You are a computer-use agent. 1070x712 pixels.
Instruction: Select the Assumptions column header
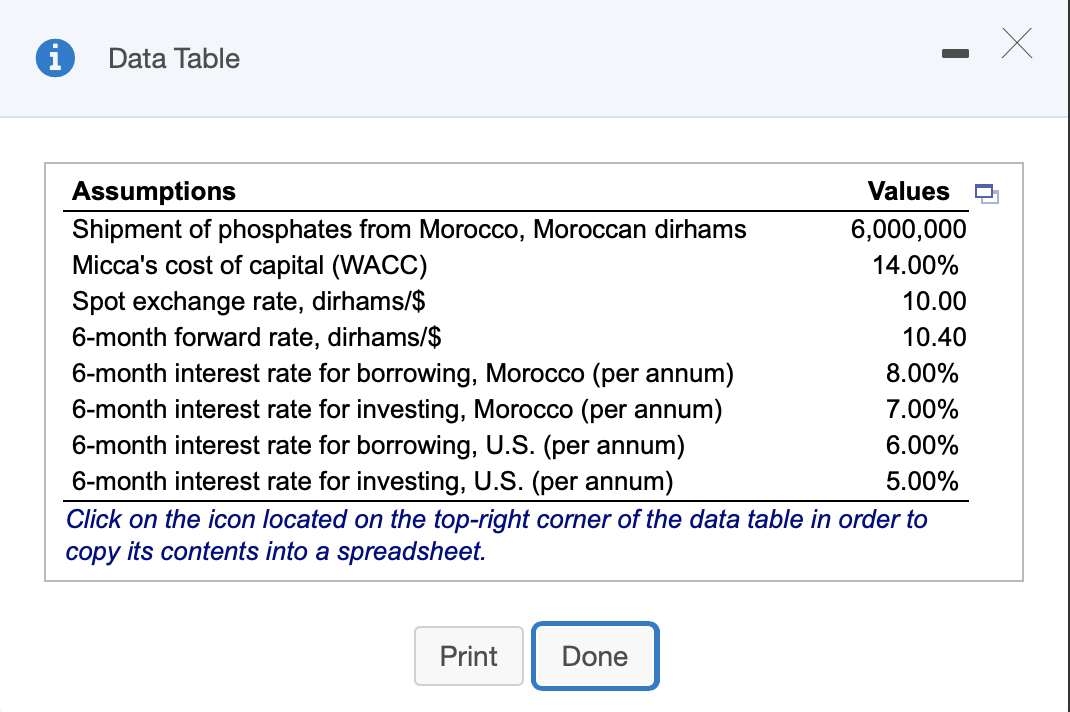click(154, 191)
